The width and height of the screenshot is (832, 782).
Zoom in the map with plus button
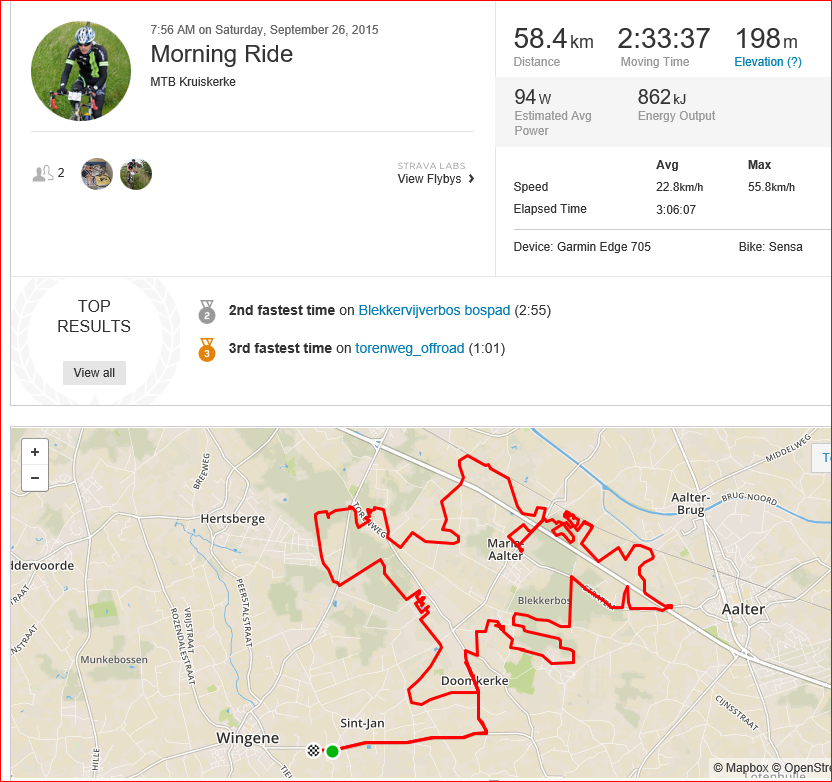click(35, 452)
